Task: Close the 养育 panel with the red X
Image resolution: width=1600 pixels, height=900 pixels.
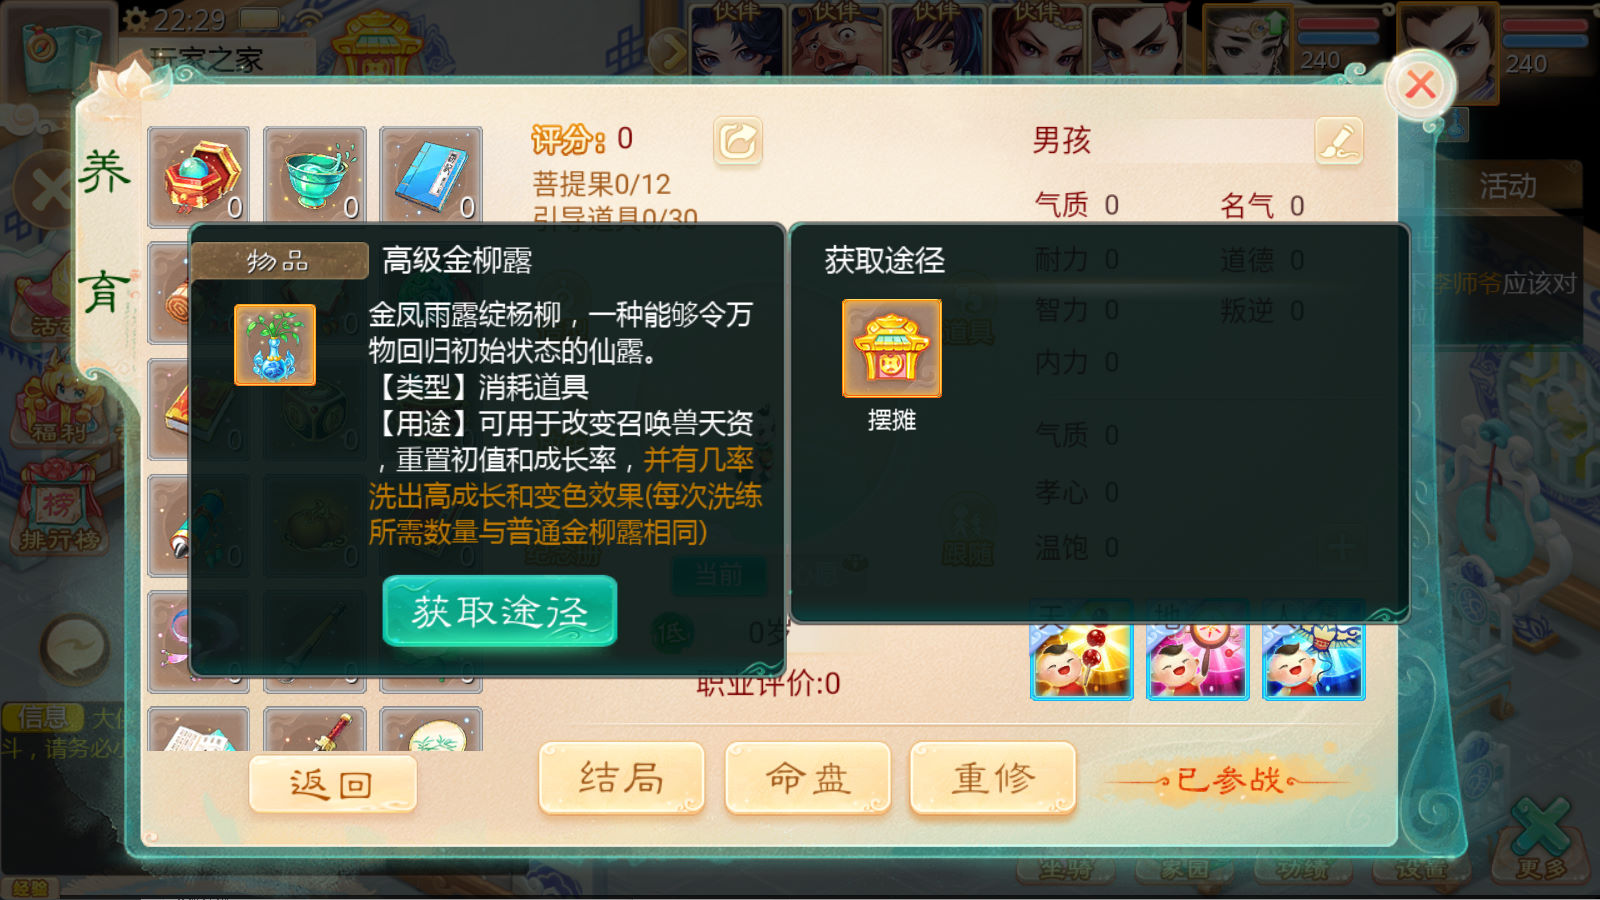Action: tap(1420, 85)
